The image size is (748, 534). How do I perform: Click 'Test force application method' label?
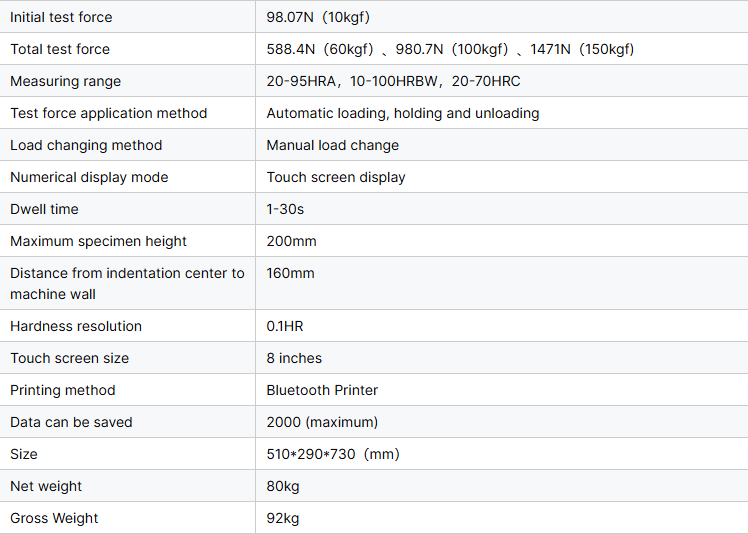(108, 113)
